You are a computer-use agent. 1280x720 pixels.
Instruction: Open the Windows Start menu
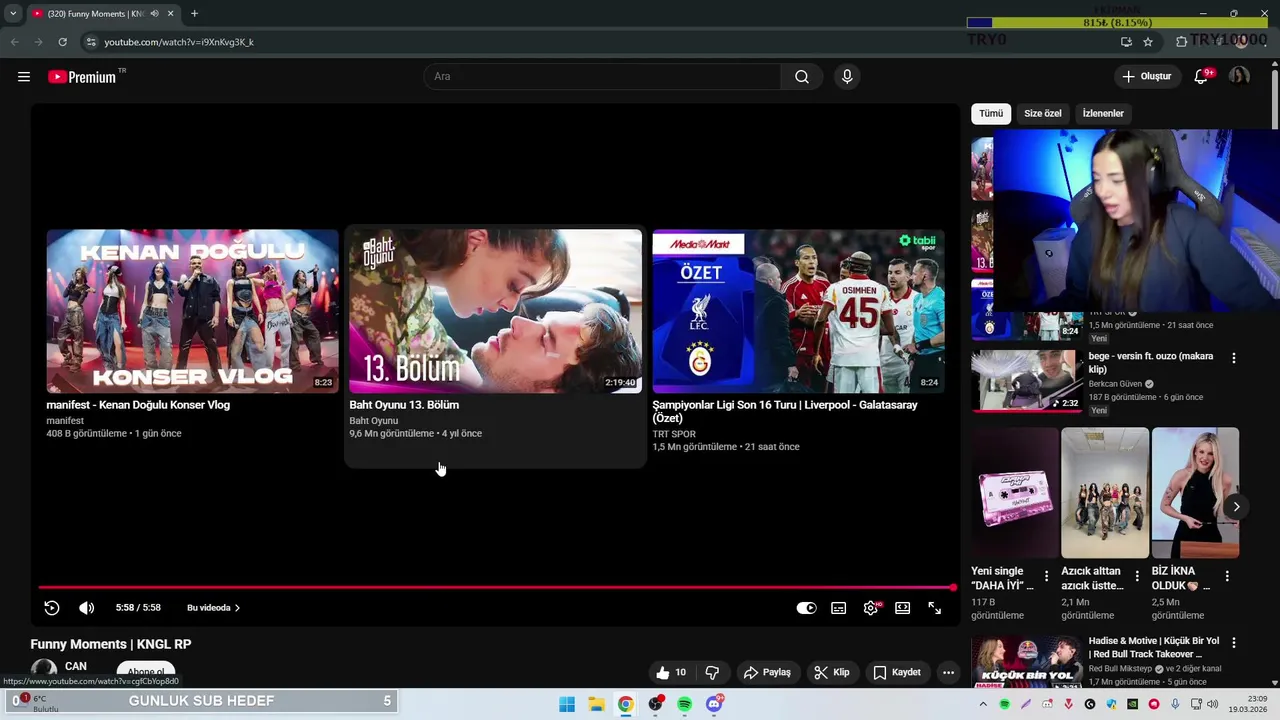coord(567,705)
